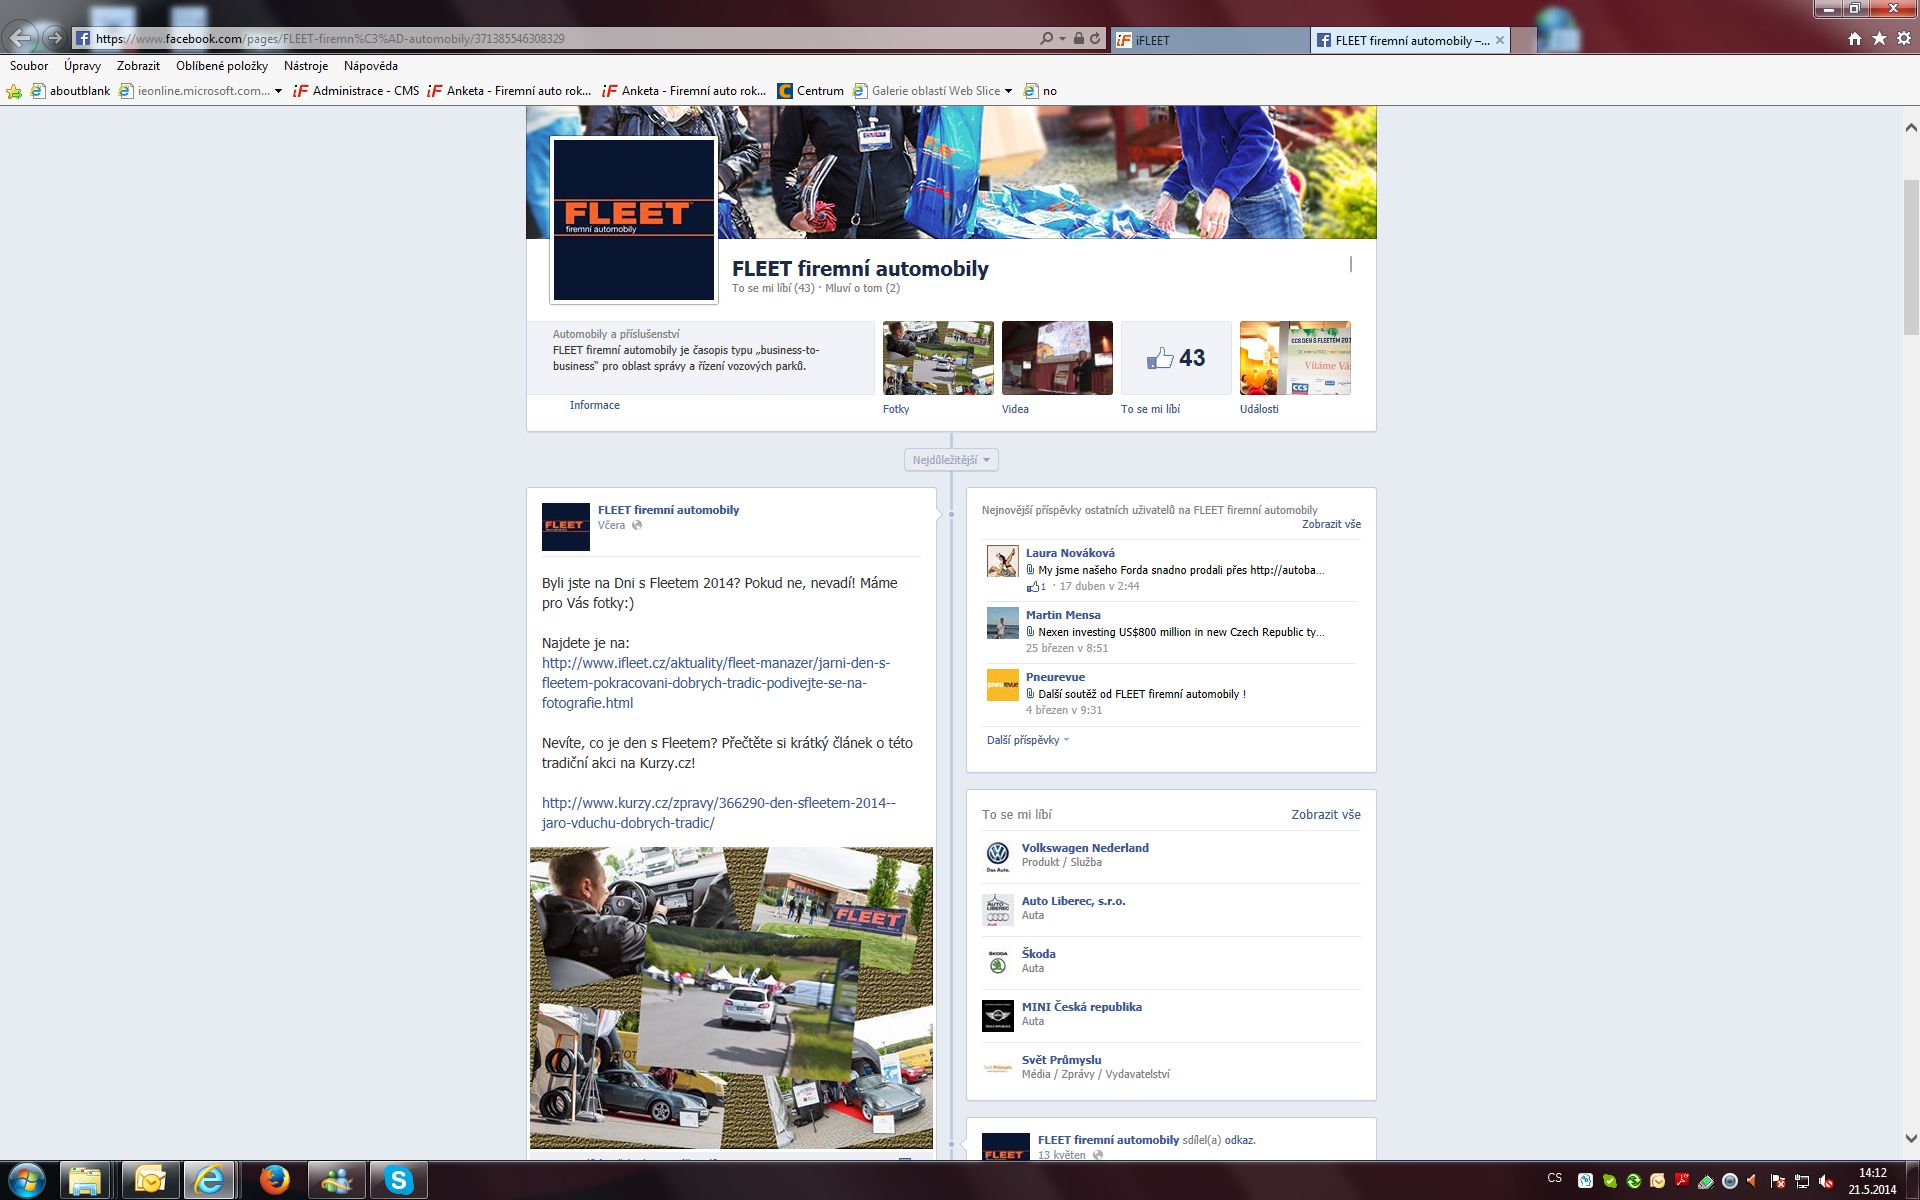The width and height of the screenshot is (1920, 1200).
Task: Open the Nápověda menu
Action: [x=371, y=66]
